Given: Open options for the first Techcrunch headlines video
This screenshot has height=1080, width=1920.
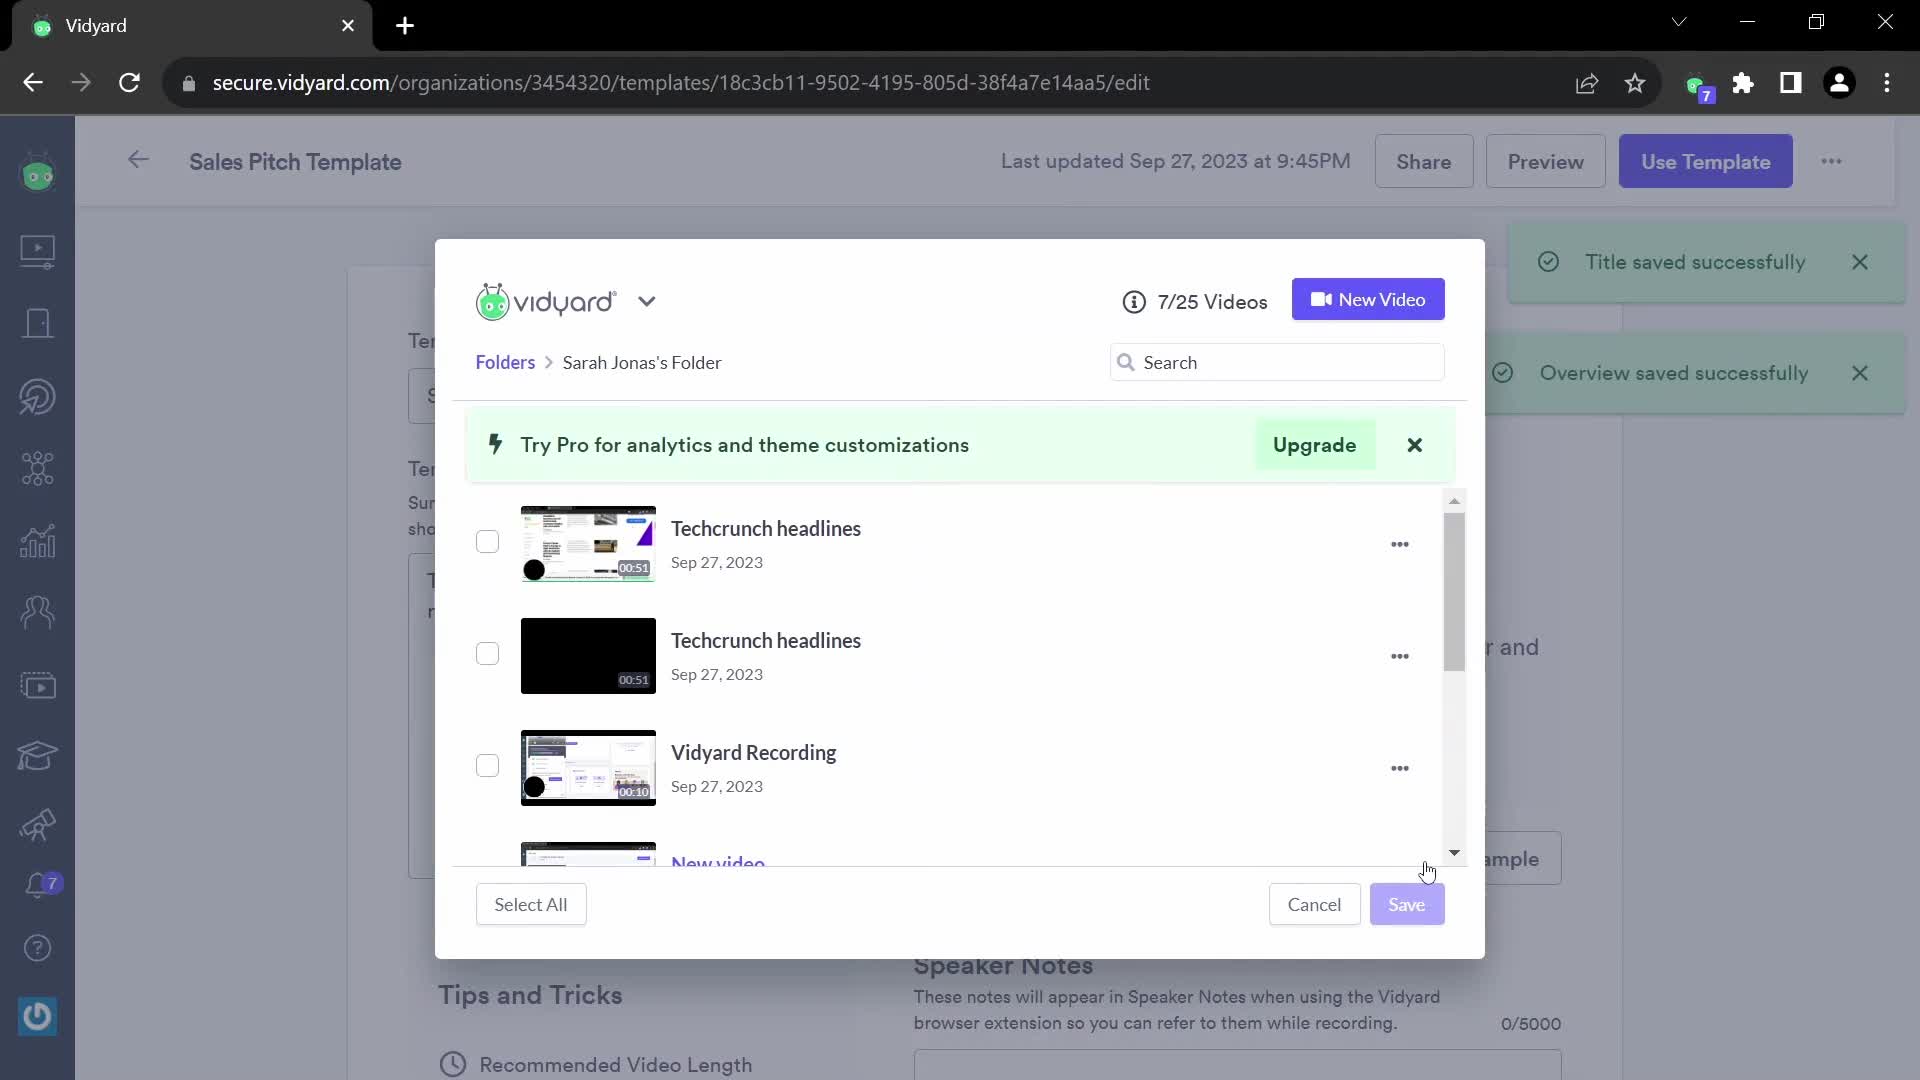Looking at the screenshot, I should 1399,544.
